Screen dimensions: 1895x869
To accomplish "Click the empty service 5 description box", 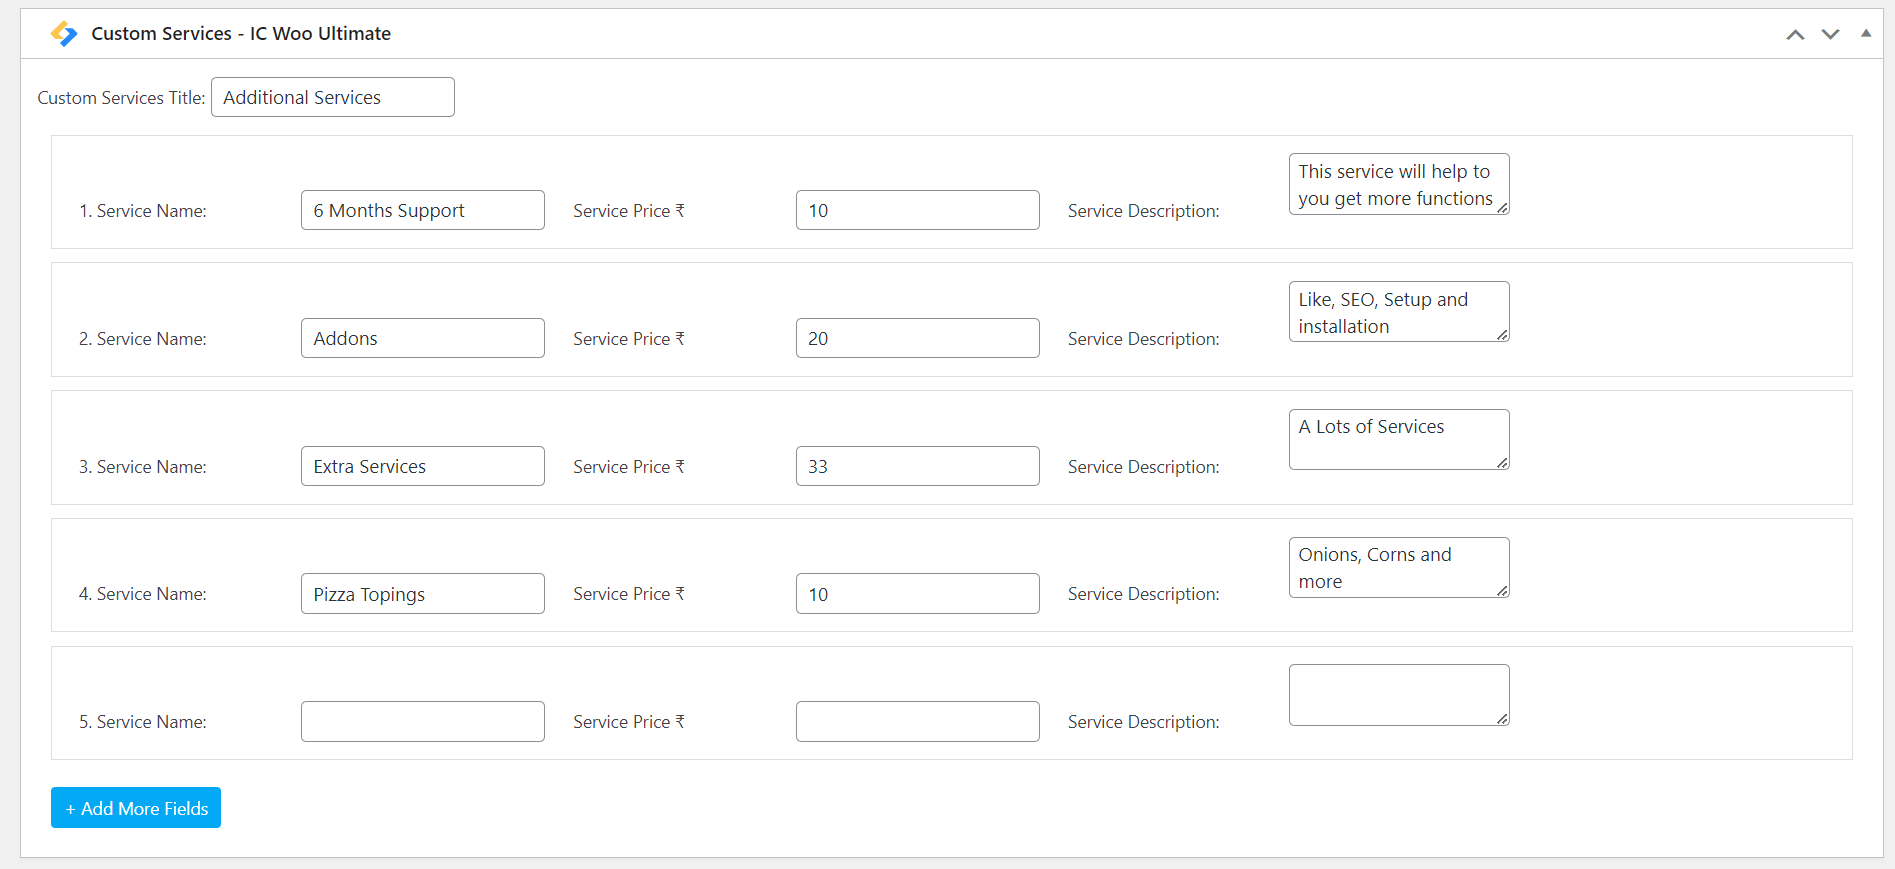I will (x=1399, y=695).
